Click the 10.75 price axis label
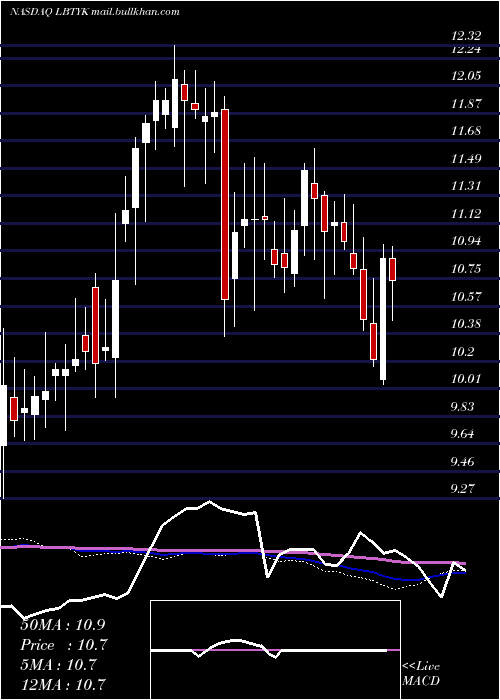This screenshot has height=700, width=500. click(x=466, y=269)
